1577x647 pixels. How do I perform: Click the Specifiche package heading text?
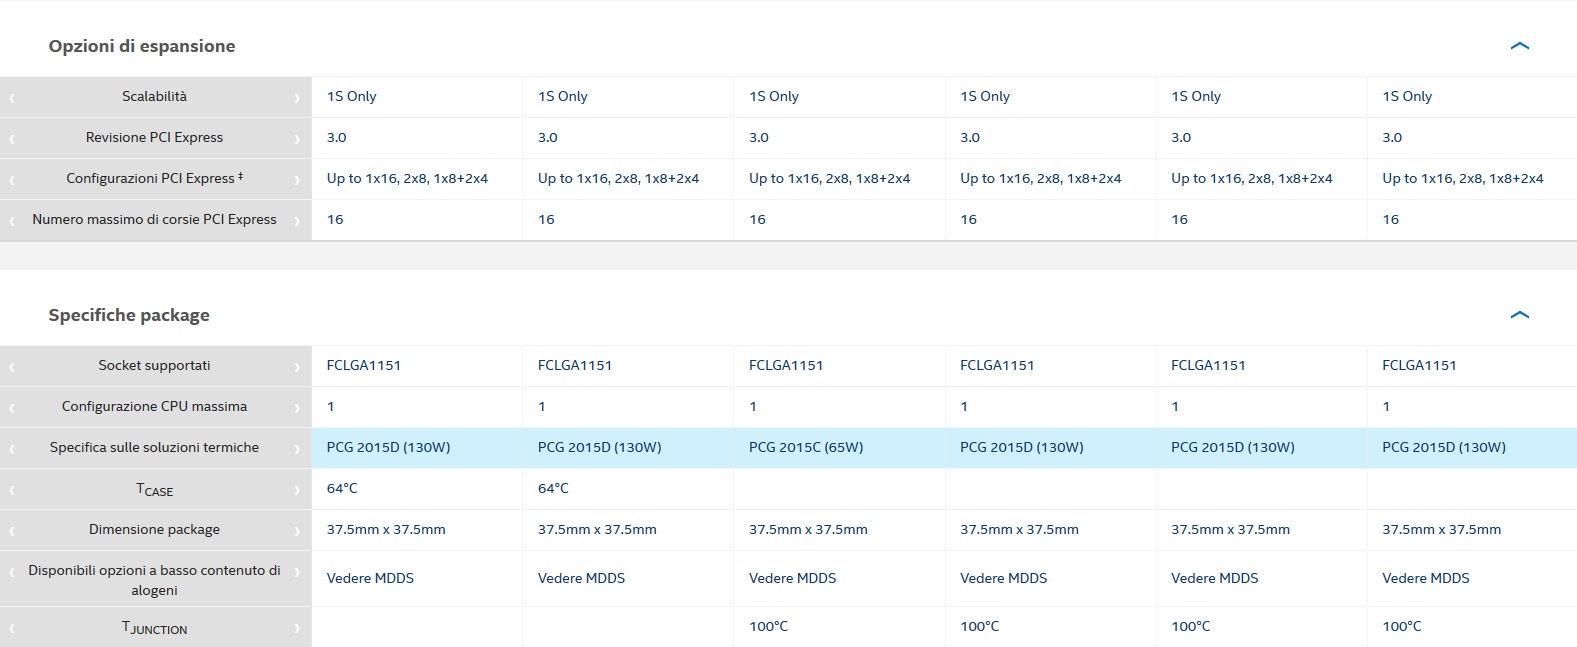click(129, 315)
